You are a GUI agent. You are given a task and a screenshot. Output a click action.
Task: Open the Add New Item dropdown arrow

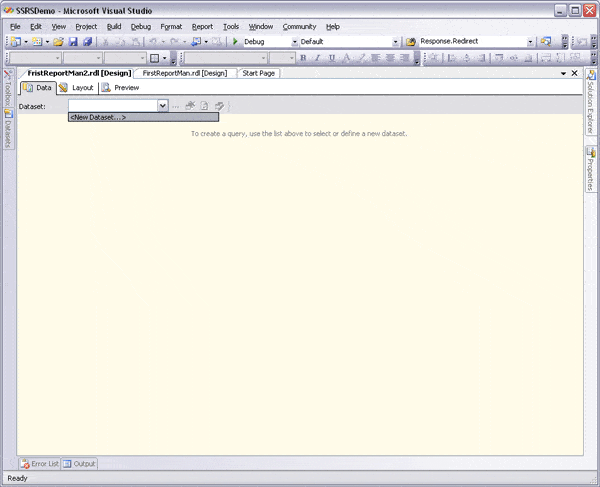pos(47,42)
